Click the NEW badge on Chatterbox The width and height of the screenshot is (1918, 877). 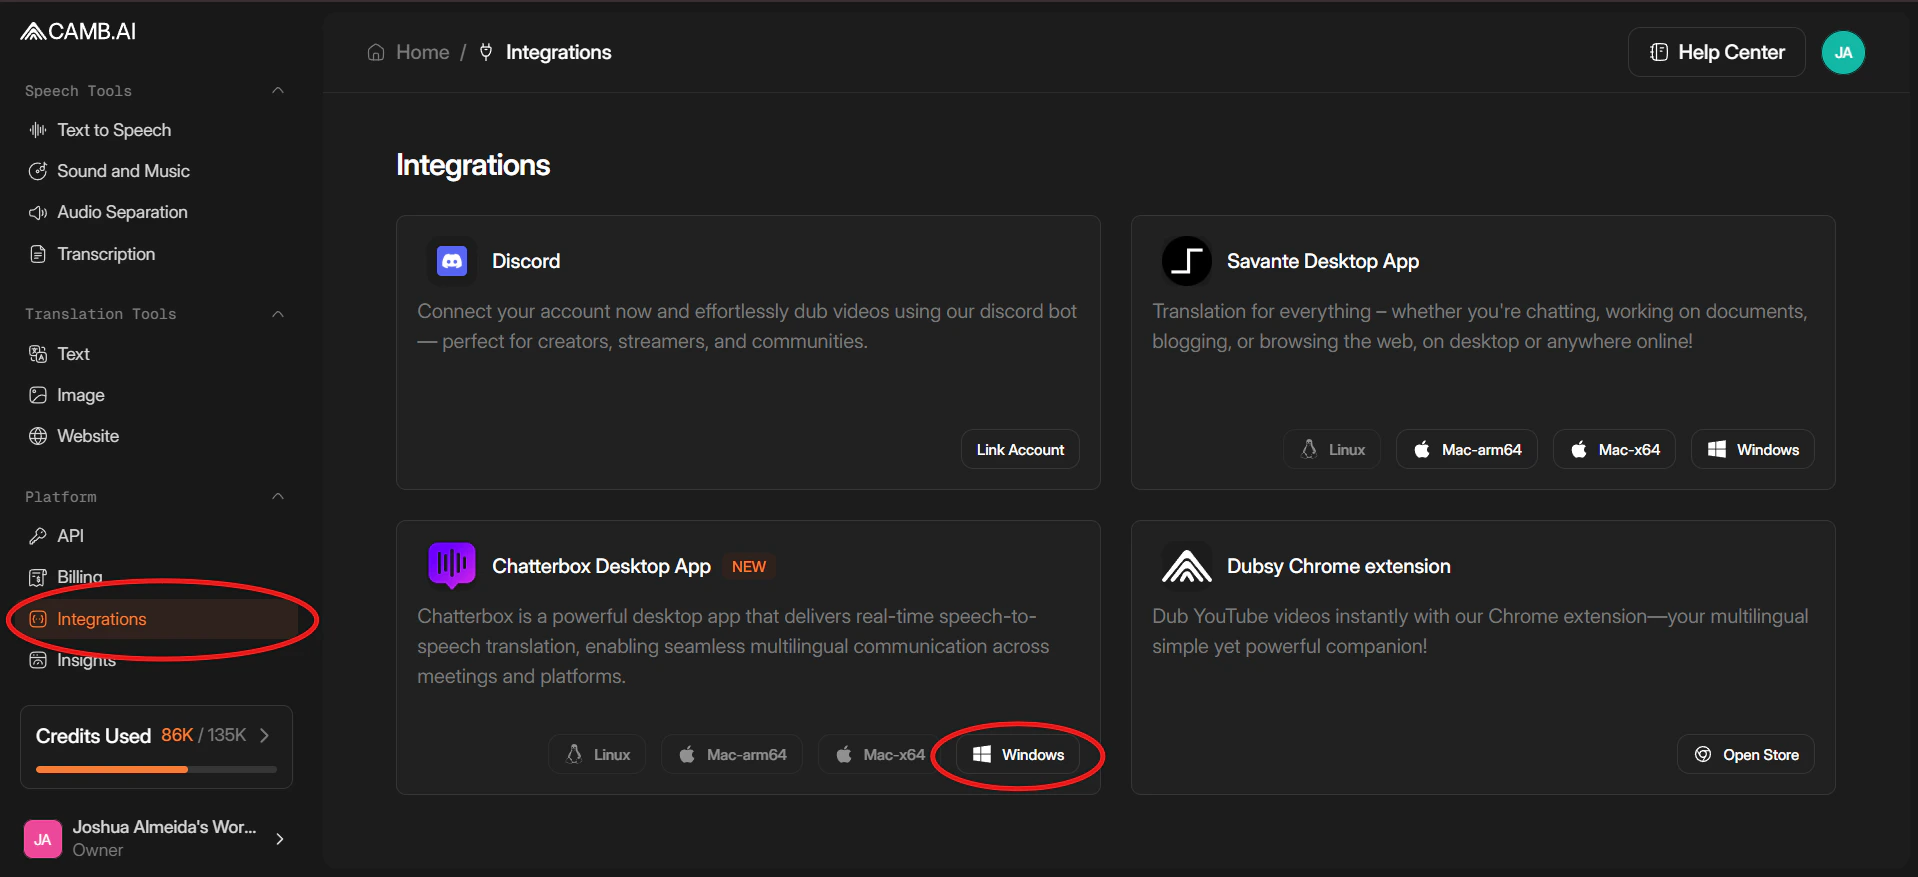point(749,567)
